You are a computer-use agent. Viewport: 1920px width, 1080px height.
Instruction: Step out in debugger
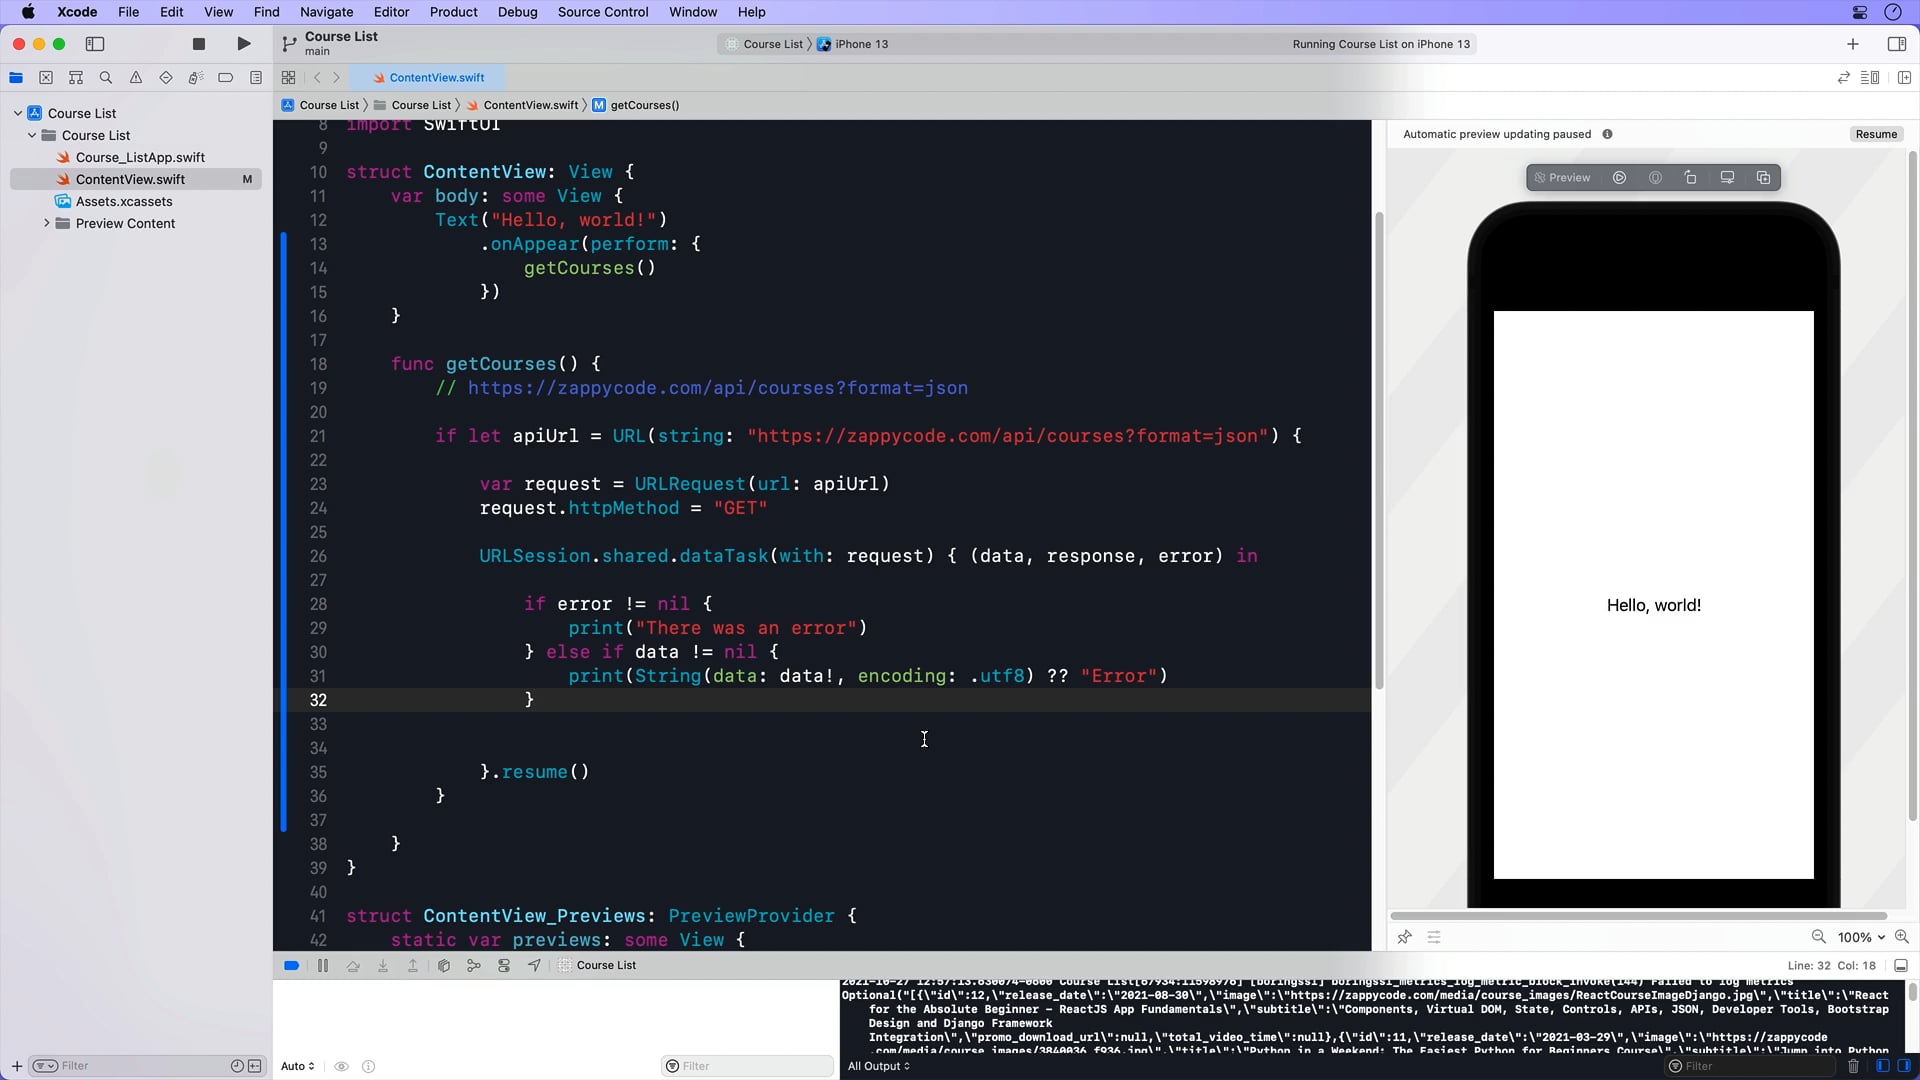coord(413,966)
